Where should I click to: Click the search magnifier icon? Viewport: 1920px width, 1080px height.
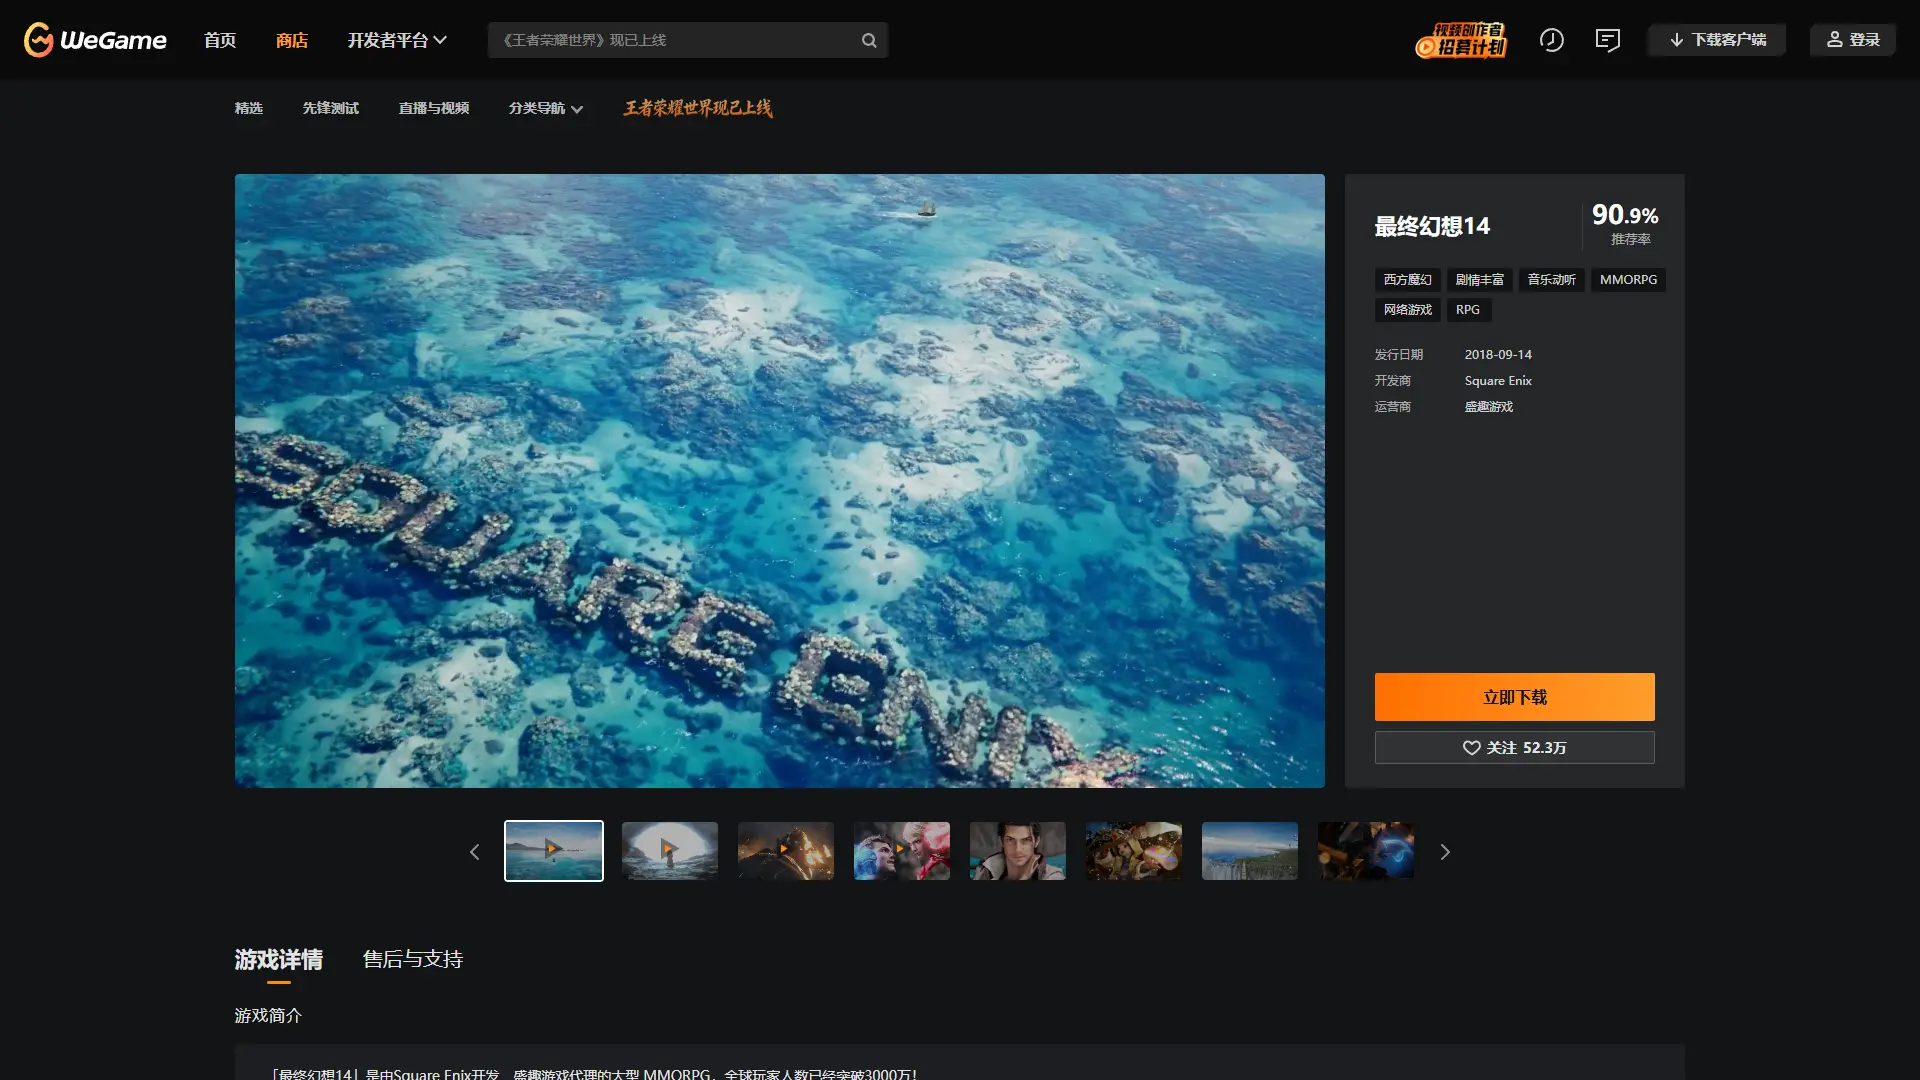coord(869,40)
